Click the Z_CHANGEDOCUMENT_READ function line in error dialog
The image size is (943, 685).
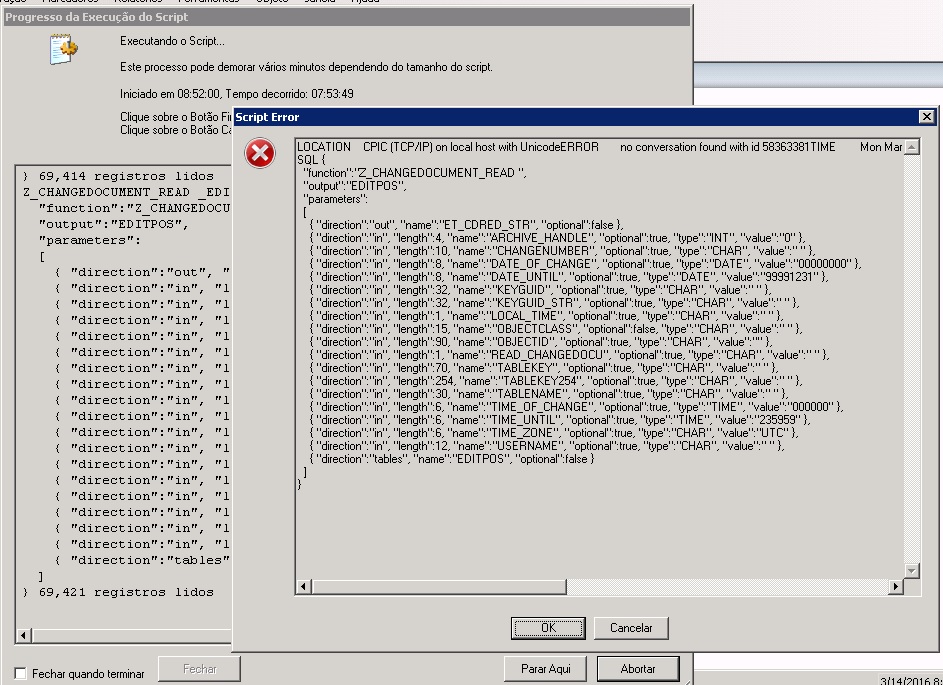414,173
